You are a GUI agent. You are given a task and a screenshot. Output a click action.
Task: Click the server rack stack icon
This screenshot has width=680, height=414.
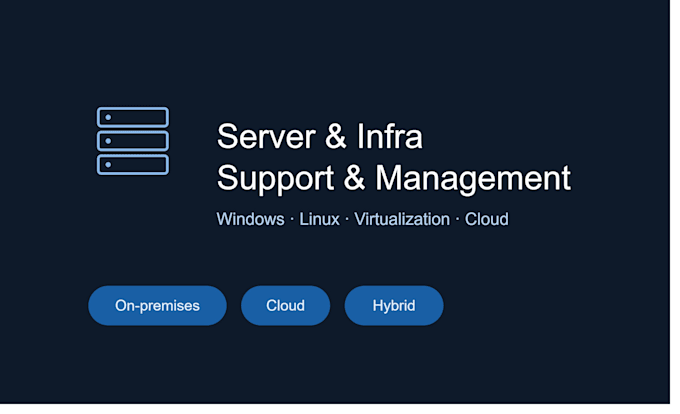point(133,141)
